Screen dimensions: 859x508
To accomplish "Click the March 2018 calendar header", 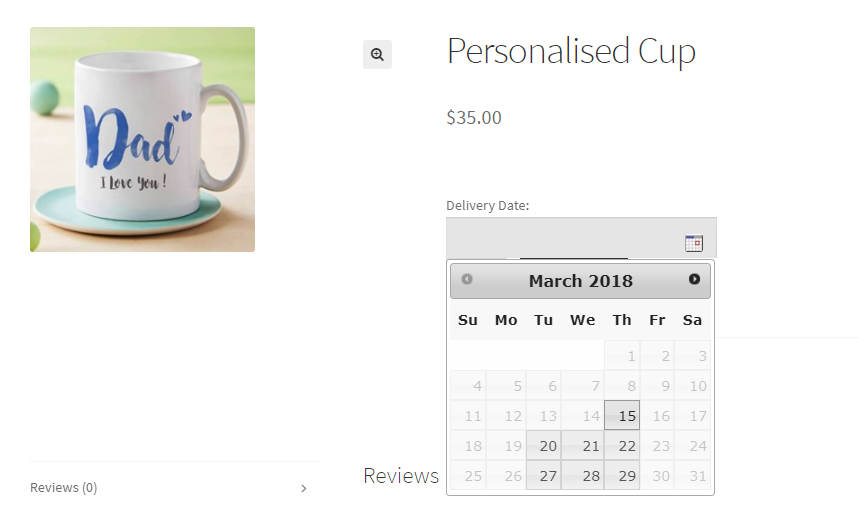I will click(580, 281).
